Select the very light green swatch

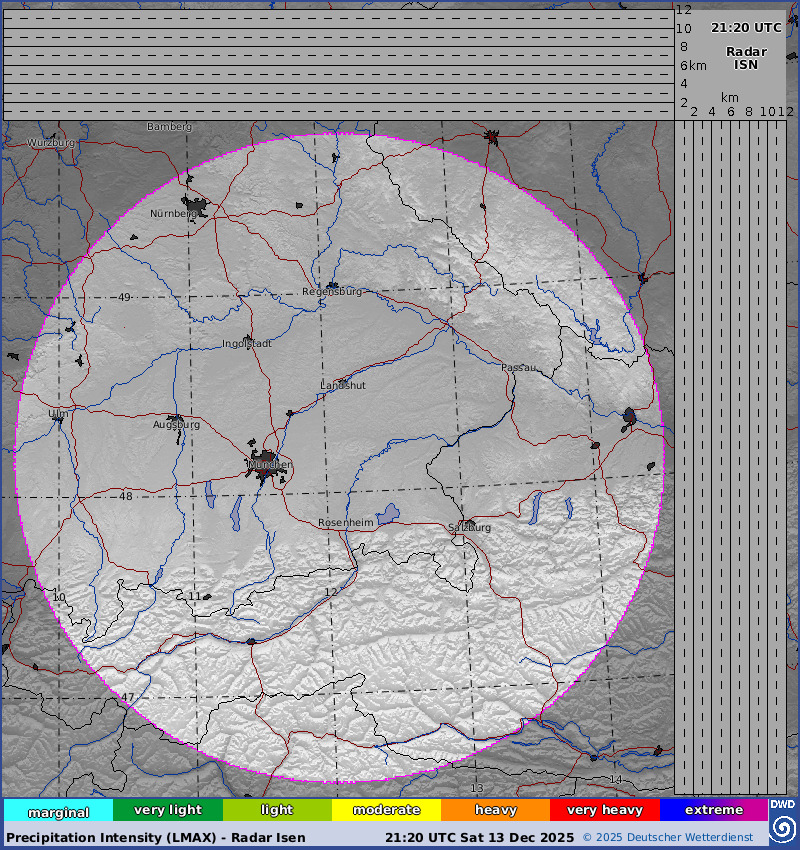coord(168,810)
